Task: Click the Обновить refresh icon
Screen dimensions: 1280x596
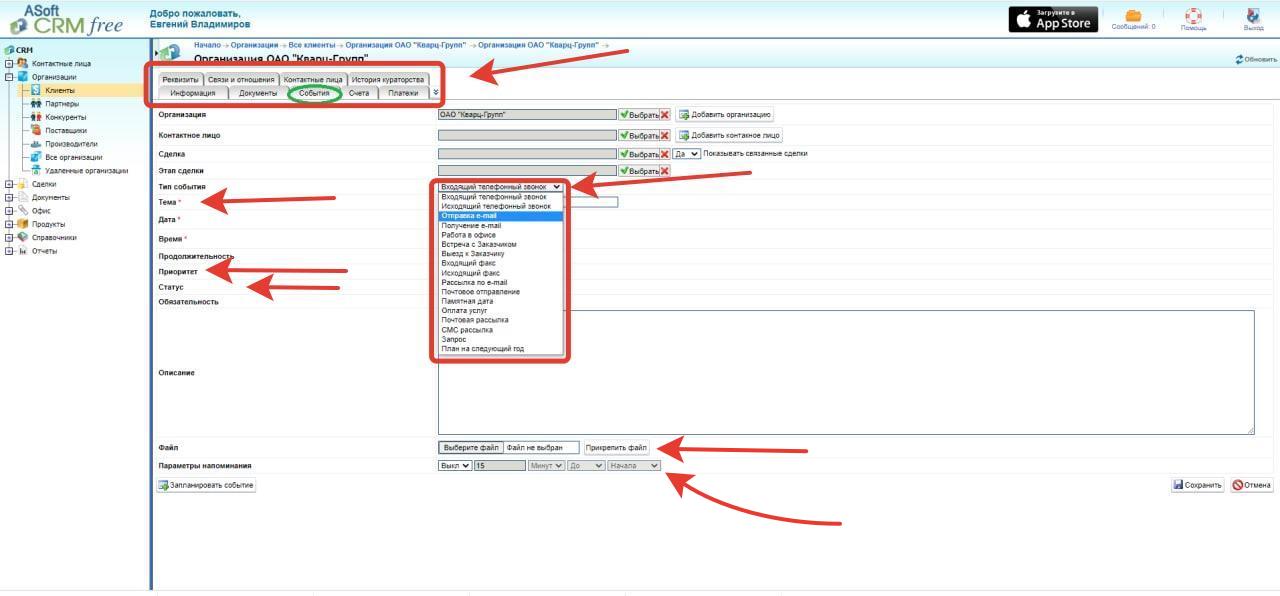Action: click(x=1256, y=60)
